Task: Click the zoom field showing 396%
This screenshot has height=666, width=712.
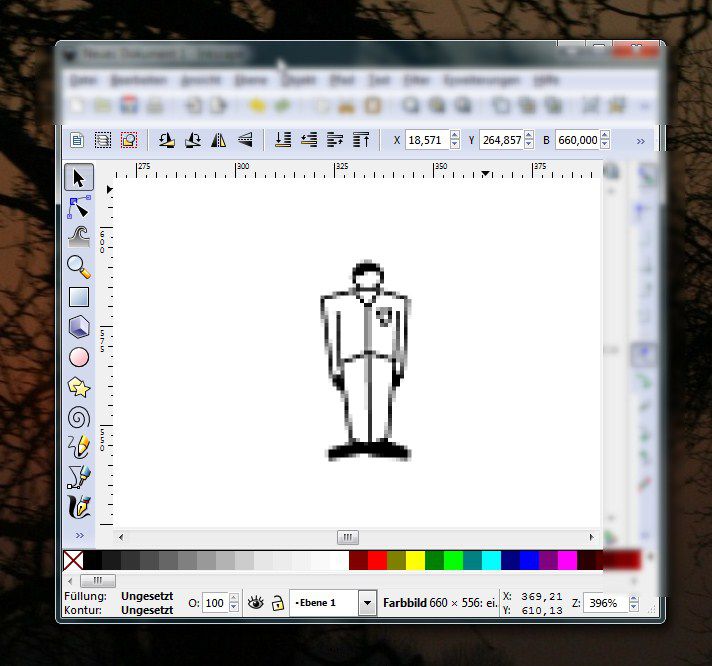Action: [605, 603]
